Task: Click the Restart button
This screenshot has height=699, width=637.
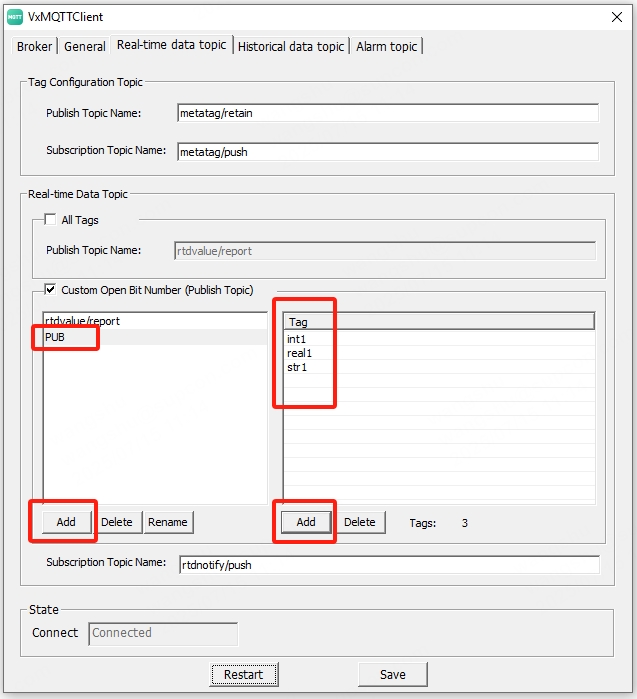Action: 244,674
